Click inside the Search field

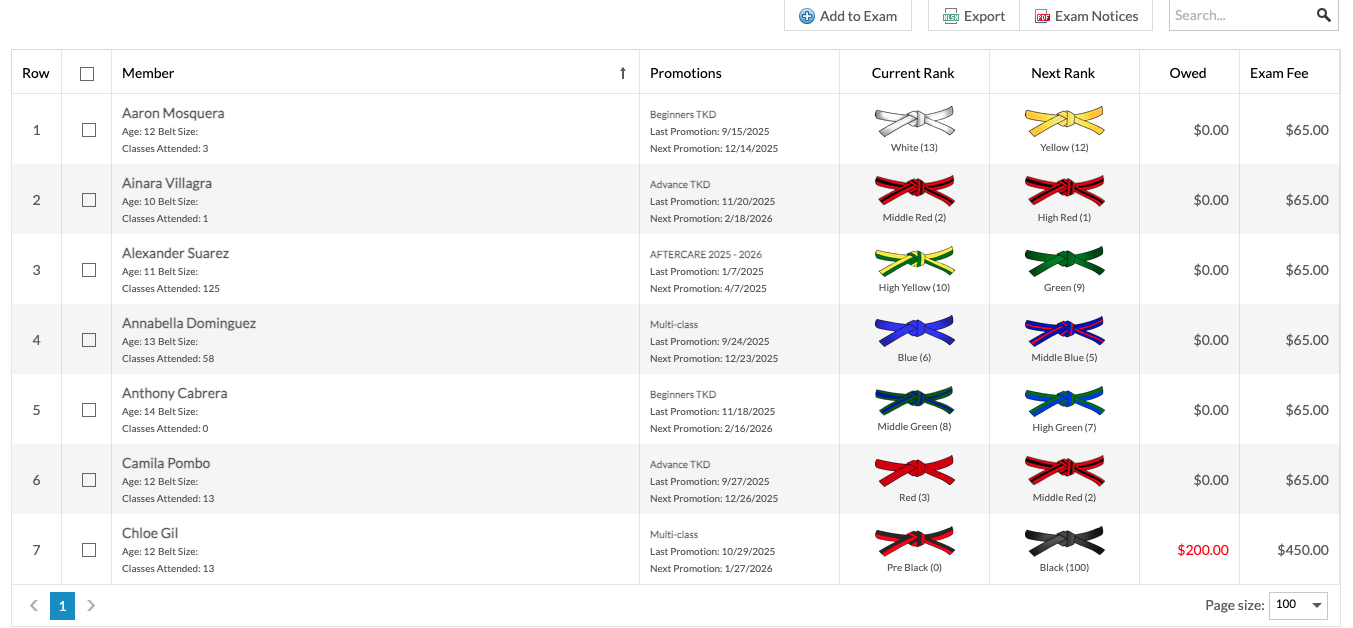click(x=1240, y=15)
